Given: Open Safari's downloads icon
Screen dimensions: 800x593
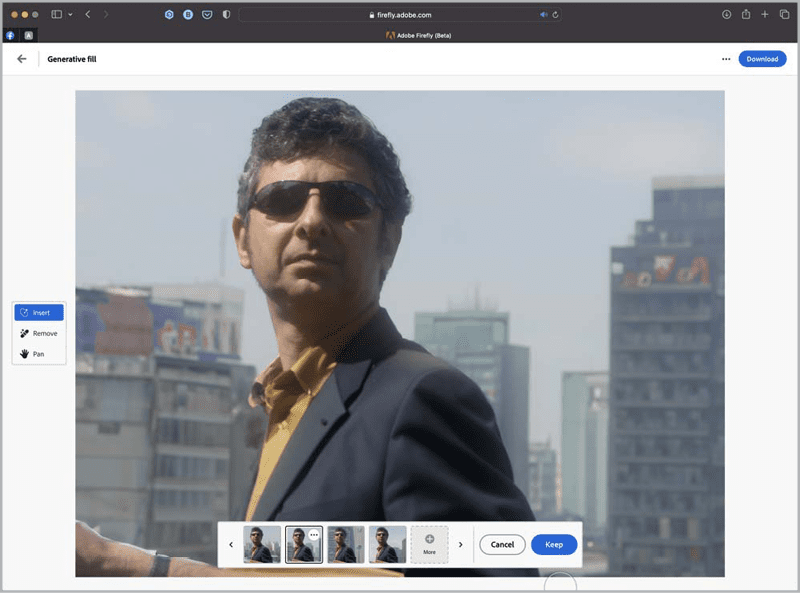Looking at the screenshot, I should [727, 15].
